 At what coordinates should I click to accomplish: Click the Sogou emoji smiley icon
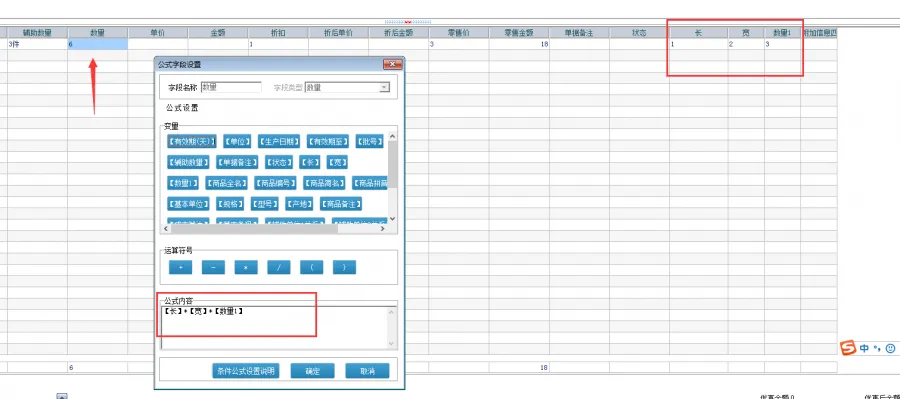pyautogui.click(x=890, y=348)
